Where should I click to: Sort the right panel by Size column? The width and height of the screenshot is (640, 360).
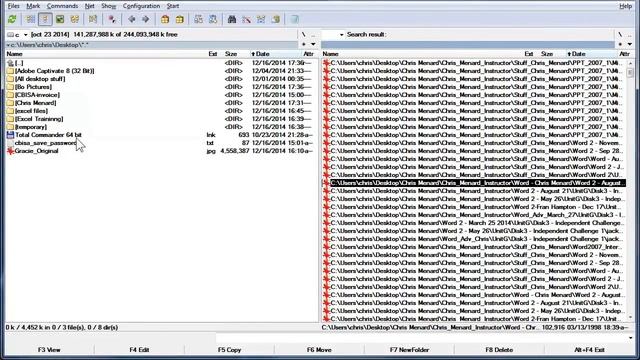click(547, 54)
